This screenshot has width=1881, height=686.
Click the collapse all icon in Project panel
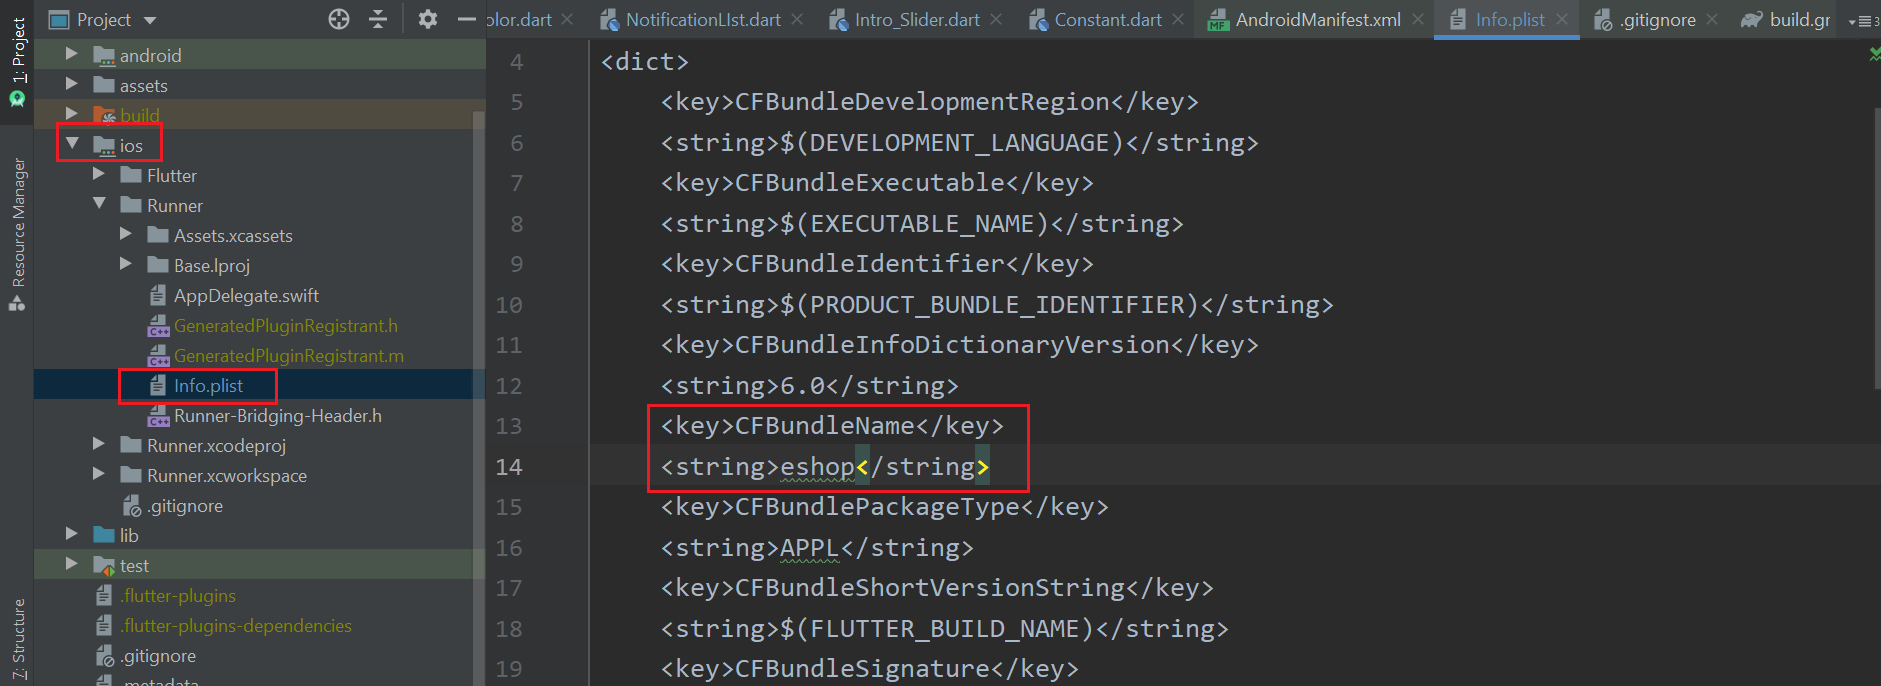click(378, 19)
